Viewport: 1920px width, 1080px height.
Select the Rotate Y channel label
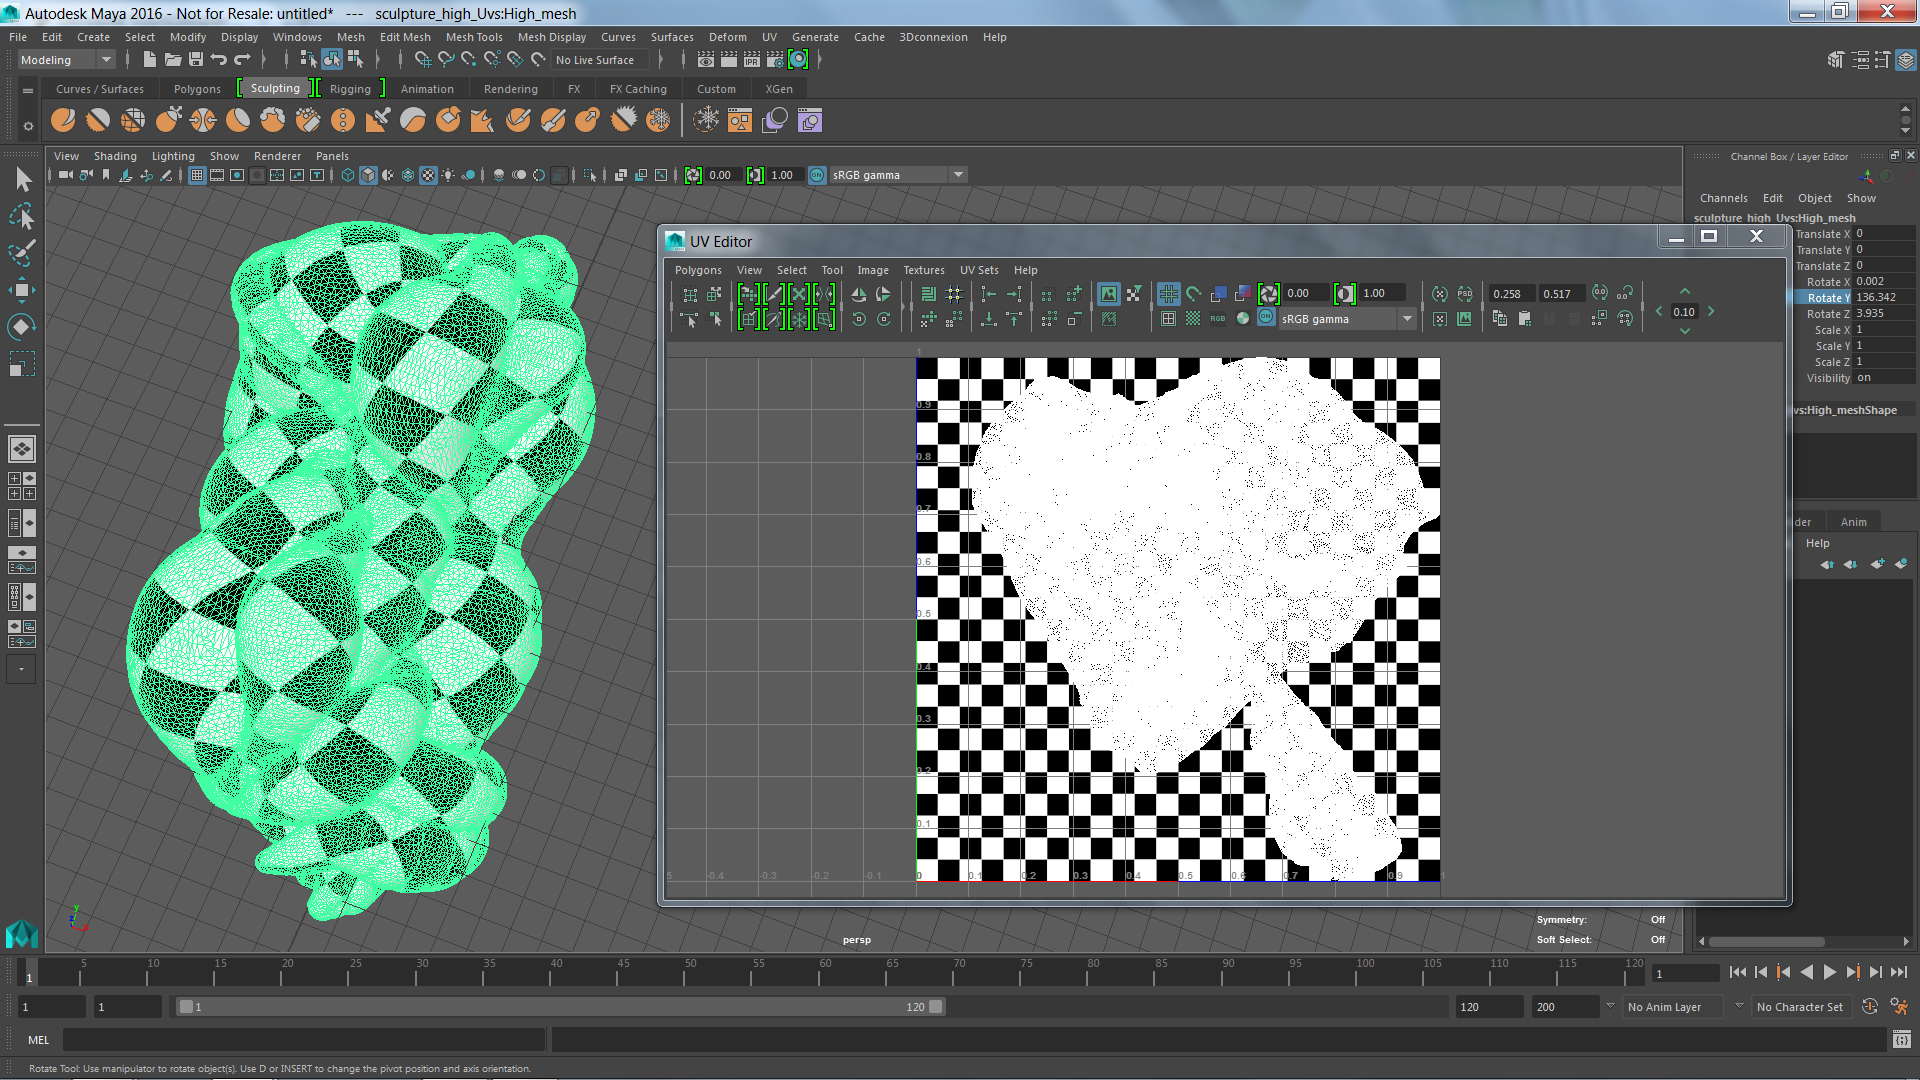[1827, 298]
